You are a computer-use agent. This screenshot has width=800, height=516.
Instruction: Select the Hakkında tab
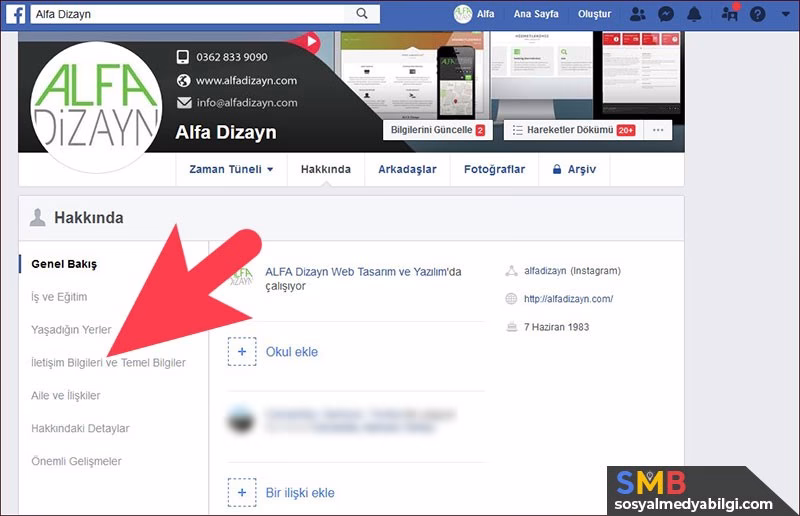coord(326,169)
